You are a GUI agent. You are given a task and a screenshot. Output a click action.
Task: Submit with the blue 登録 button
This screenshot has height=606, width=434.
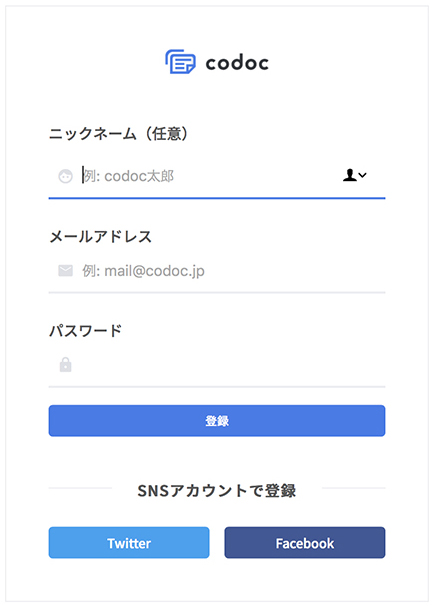(x=217, y=420)
